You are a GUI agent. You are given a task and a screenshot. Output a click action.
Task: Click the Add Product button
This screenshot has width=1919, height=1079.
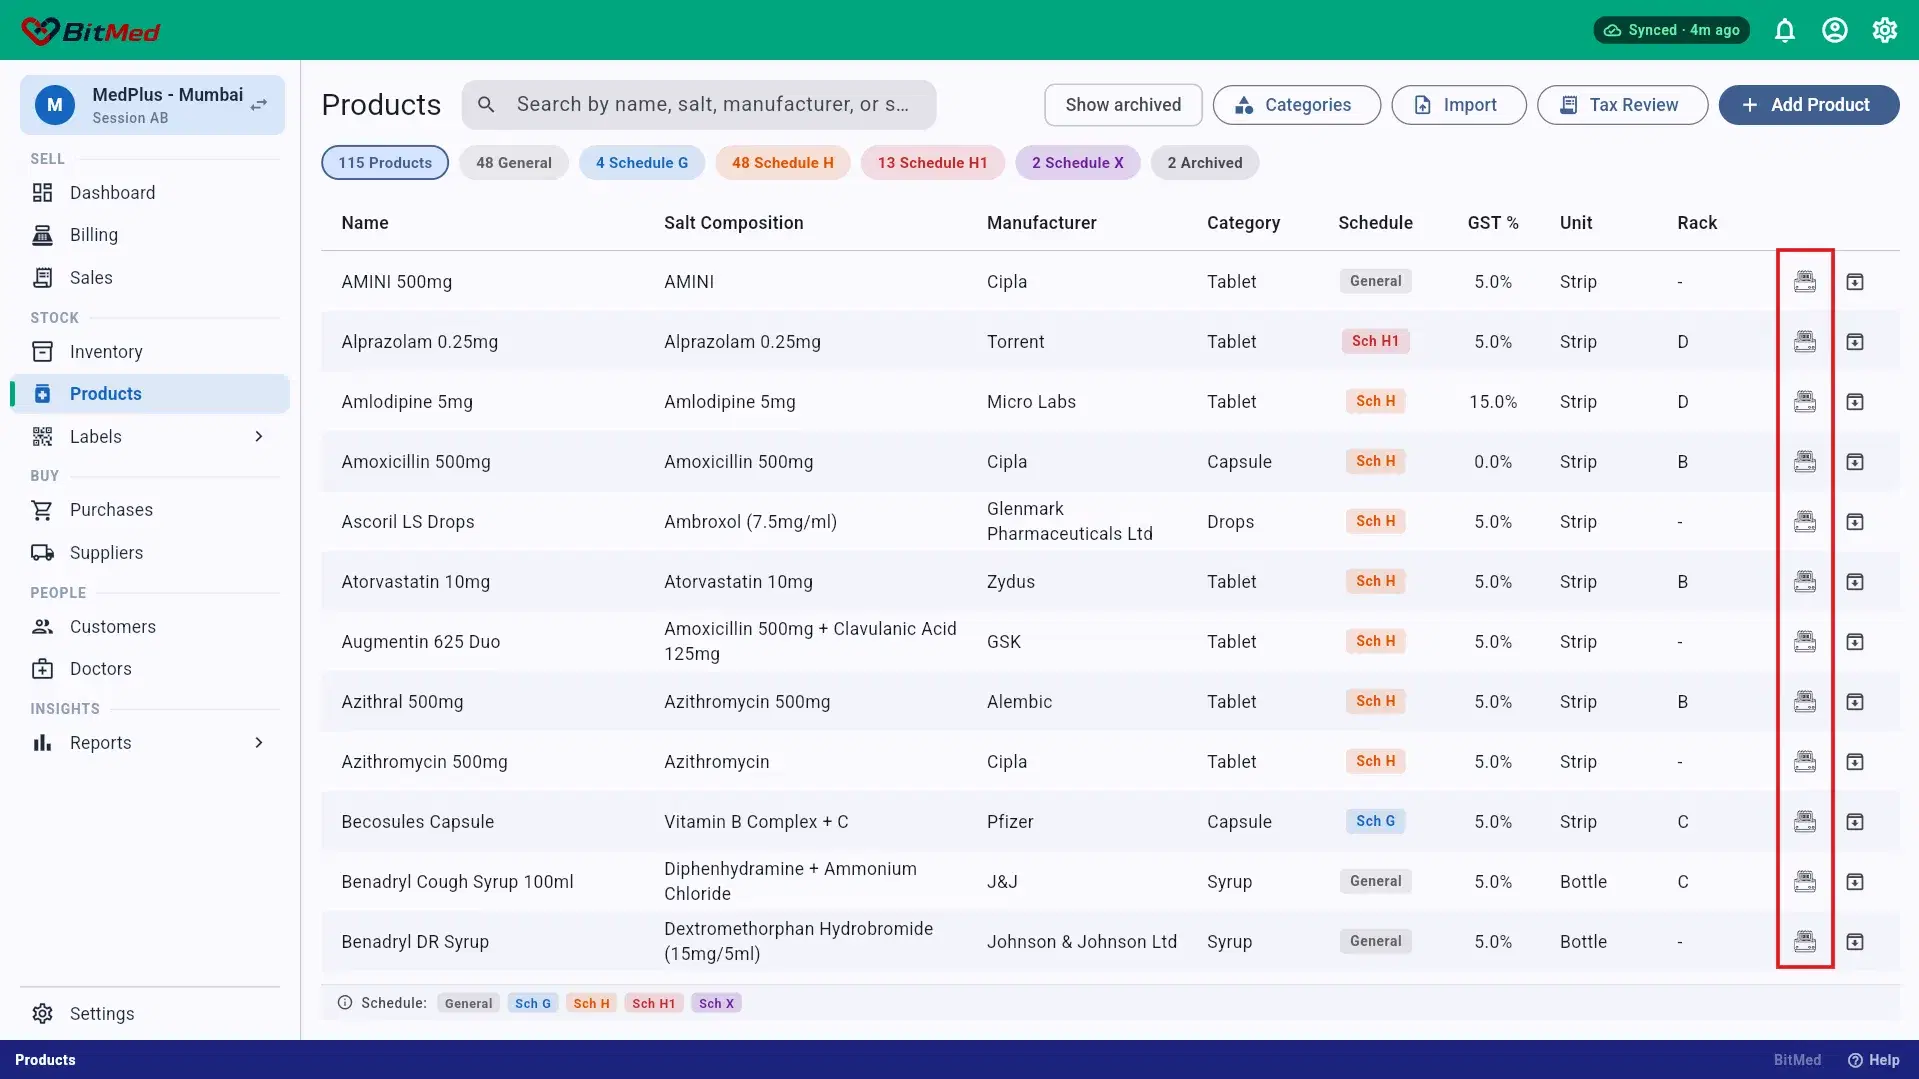tap(1809, 105)
